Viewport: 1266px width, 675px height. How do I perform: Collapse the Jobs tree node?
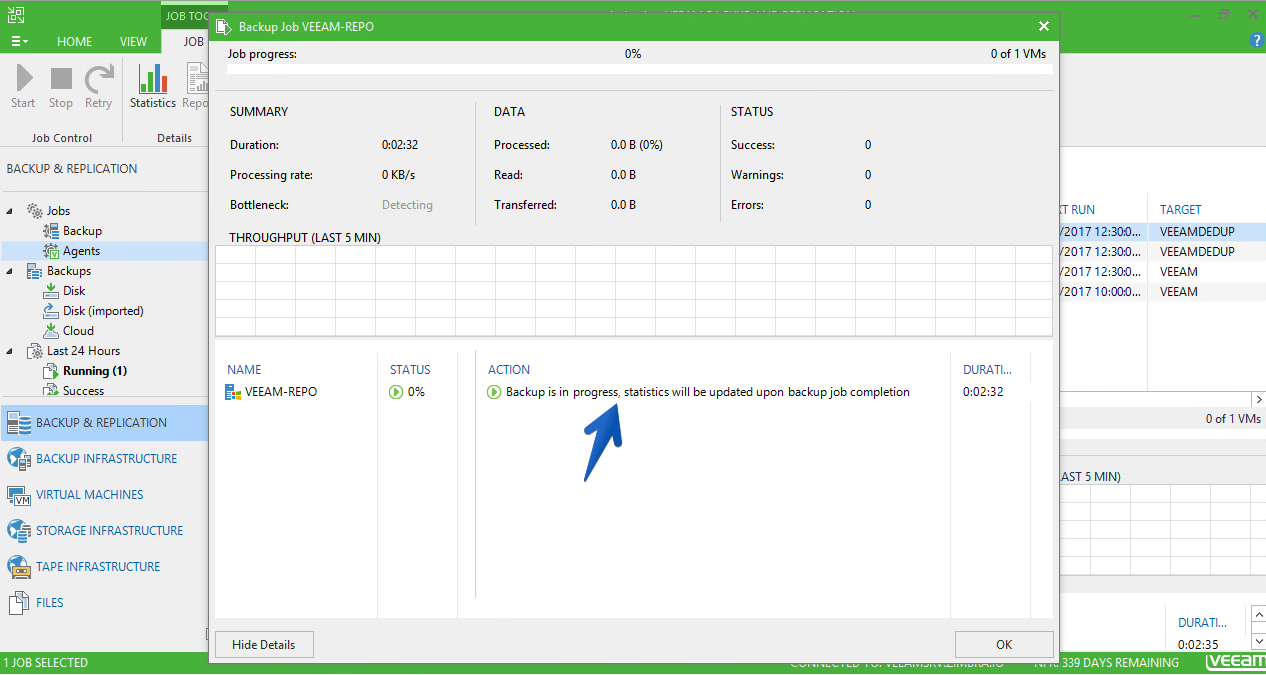[x=11, y=211]
